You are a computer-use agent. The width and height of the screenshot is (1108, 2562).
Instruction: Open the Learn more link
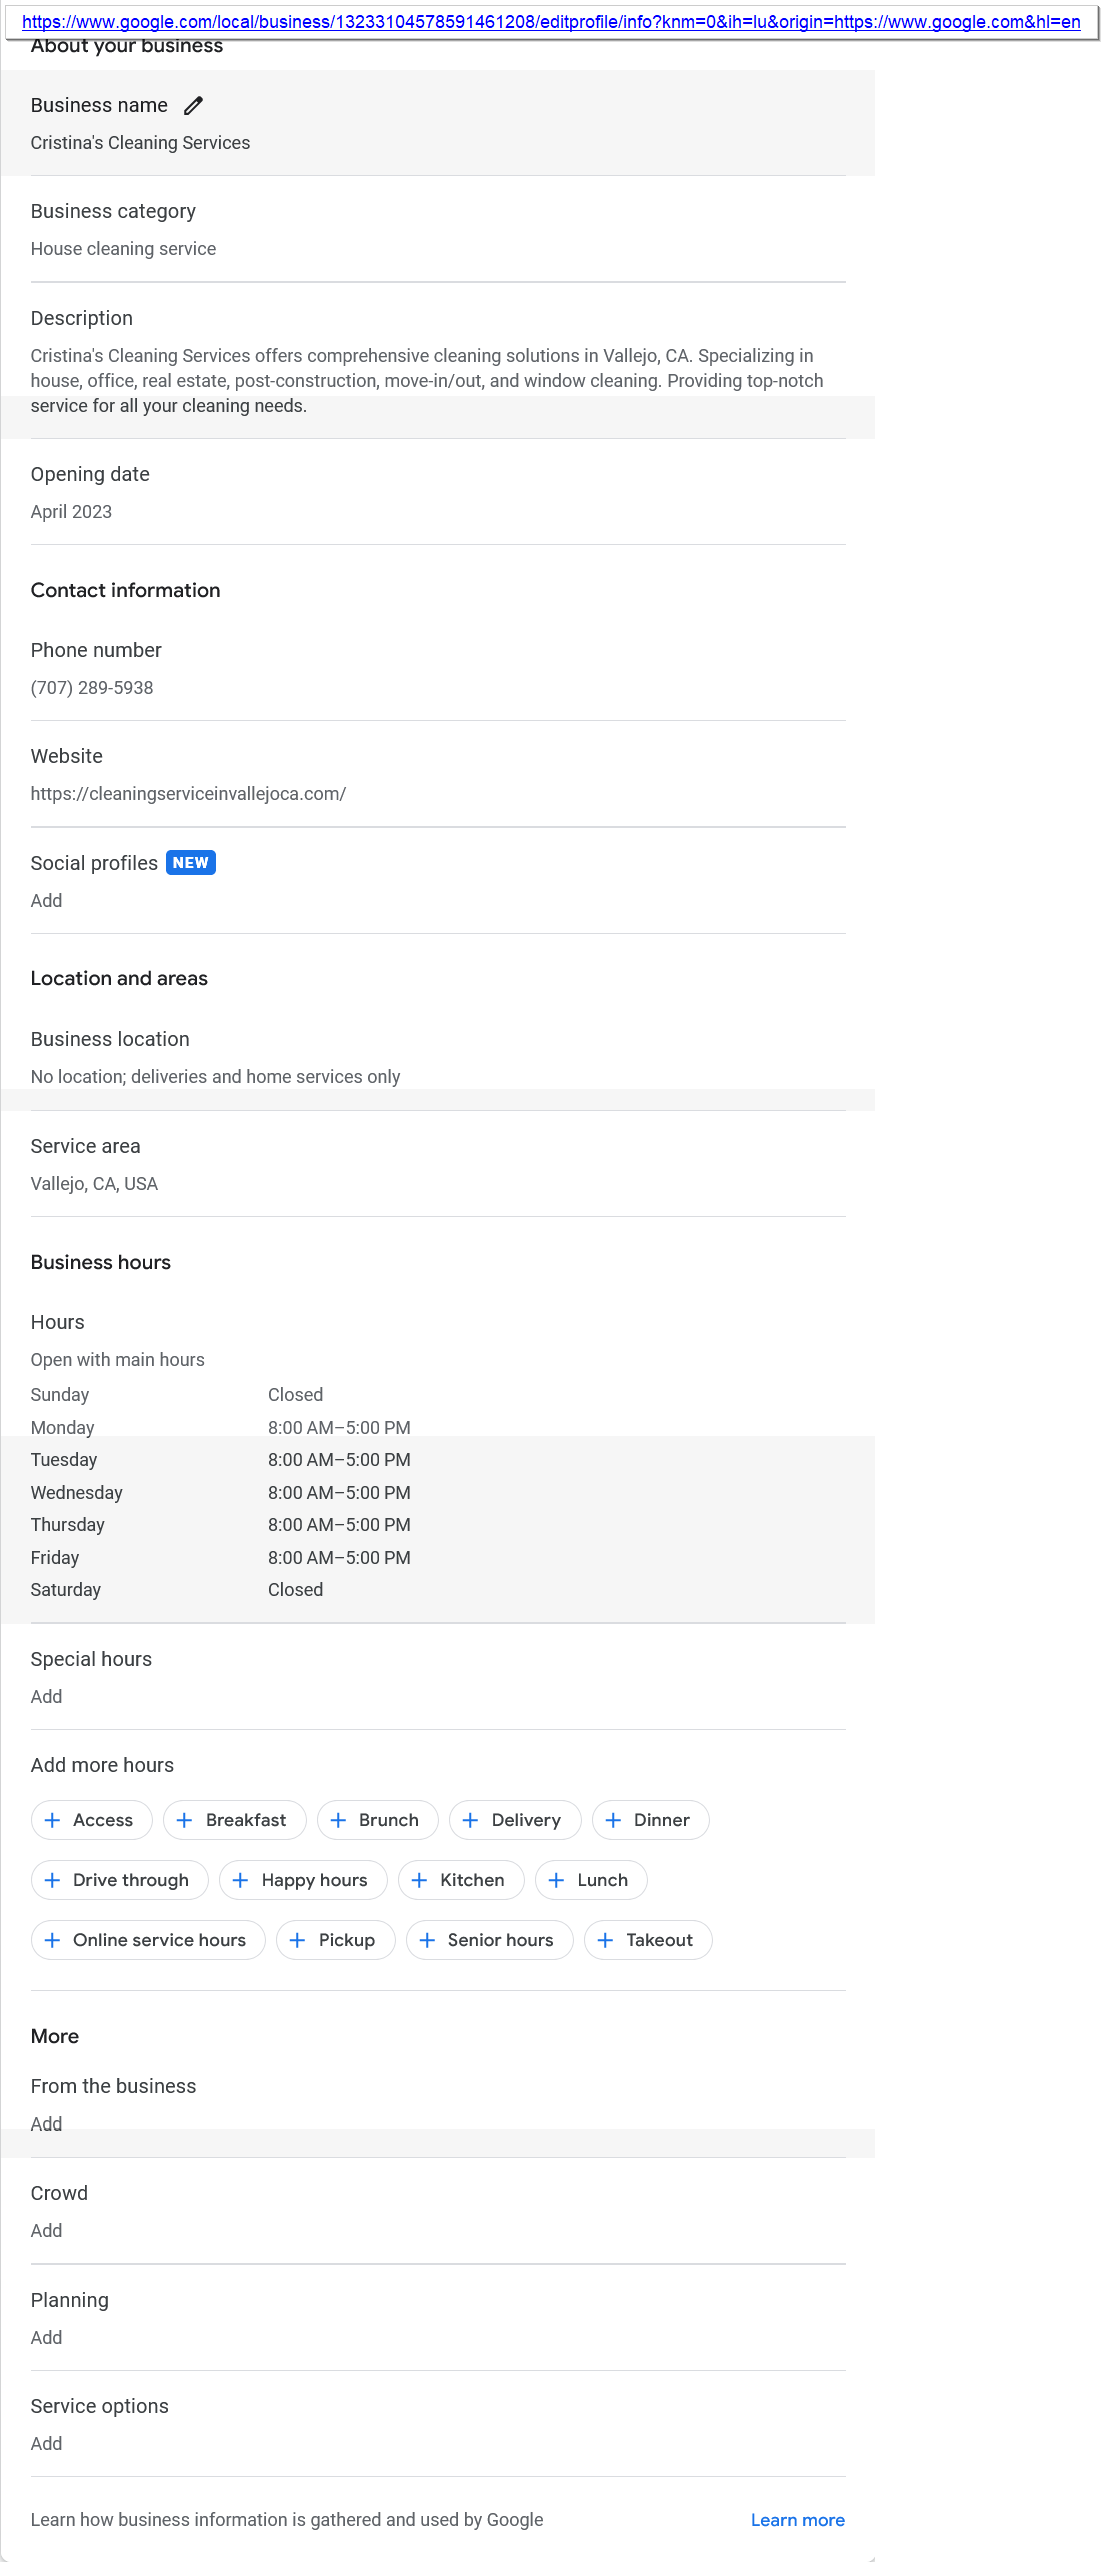[x=797, y=2520]
